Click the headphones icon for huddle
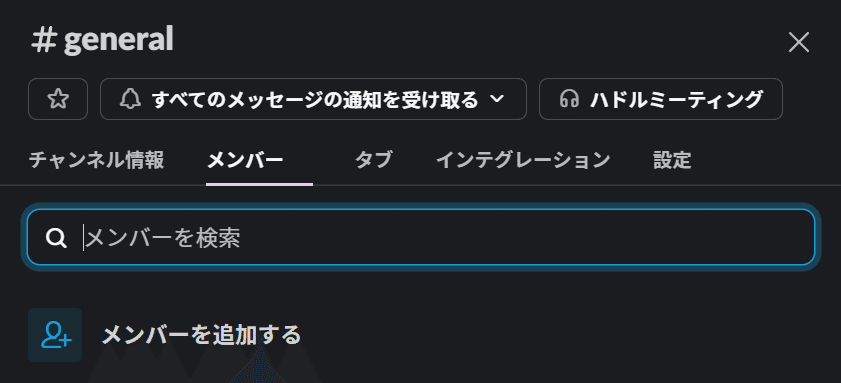Image resolution: width=841 pixels, height=383 pixels. coord(569,99)
